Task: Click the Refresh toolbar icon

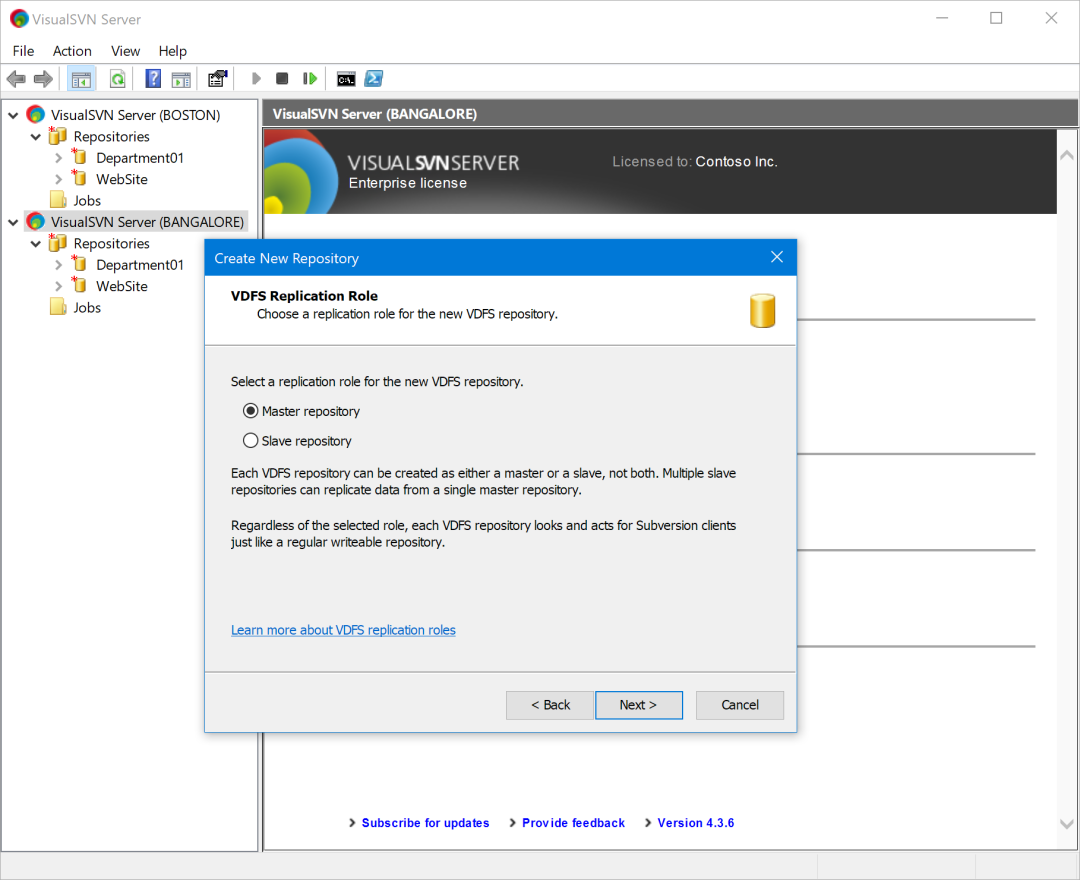Action: point(118,79)
